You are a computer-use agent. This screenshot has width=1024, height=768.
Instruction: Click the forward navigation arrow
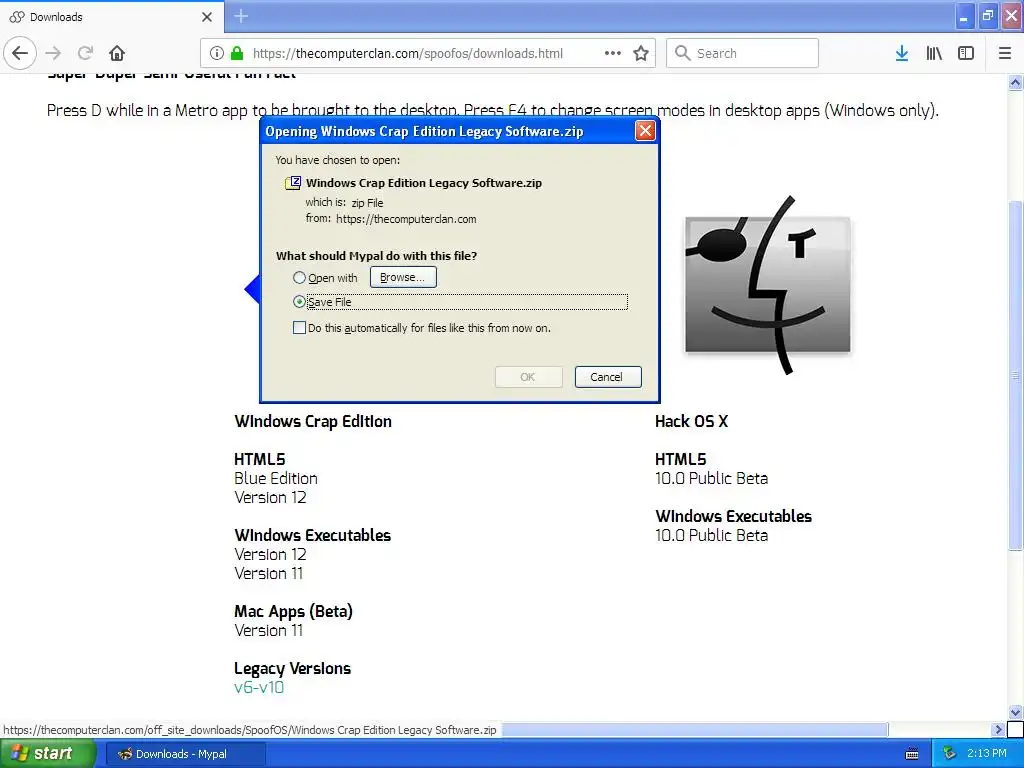54,53
